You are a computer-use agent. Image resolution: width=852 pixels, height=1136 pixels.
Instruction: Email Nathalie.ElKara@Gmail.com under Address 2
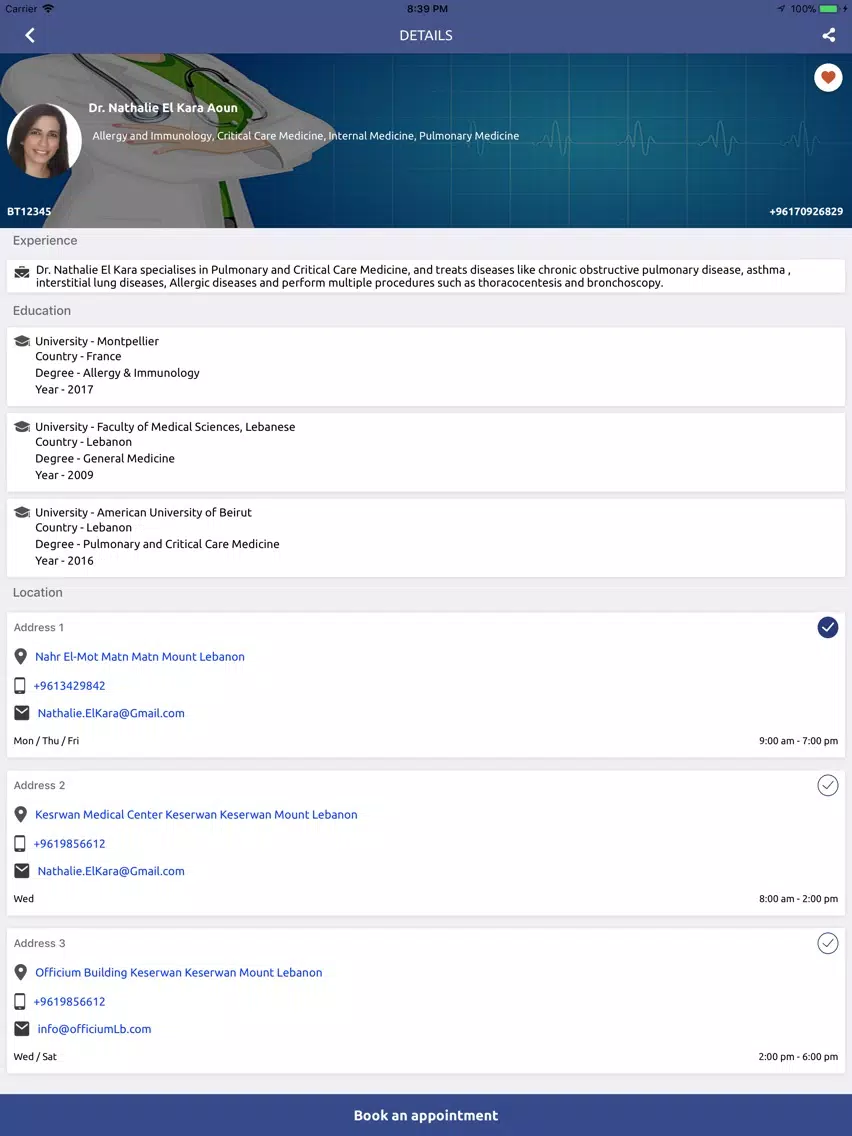(111, 871)
